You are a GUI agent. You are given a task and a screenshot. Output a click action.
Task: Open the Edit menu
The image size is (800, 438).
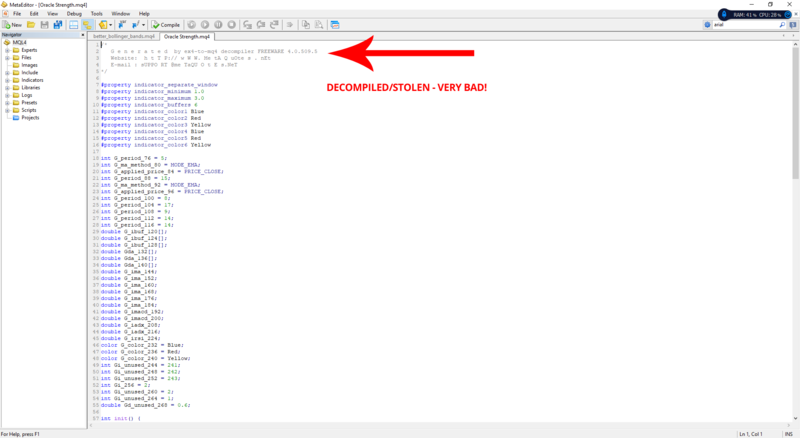coord(34,14)
